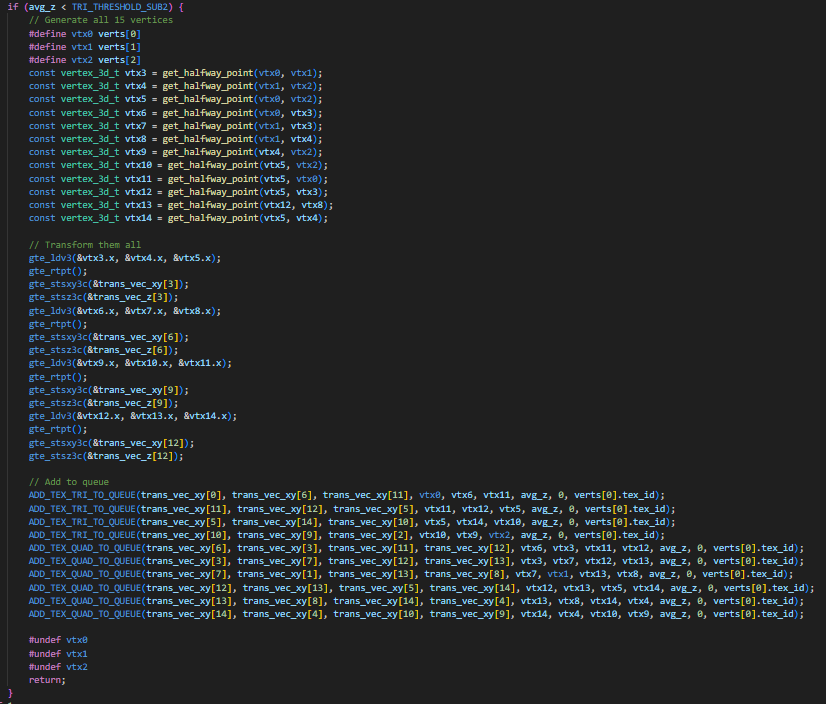Click the vtx3 name in its const declaration
Screen dimensions: 826x704
point(135,73)
